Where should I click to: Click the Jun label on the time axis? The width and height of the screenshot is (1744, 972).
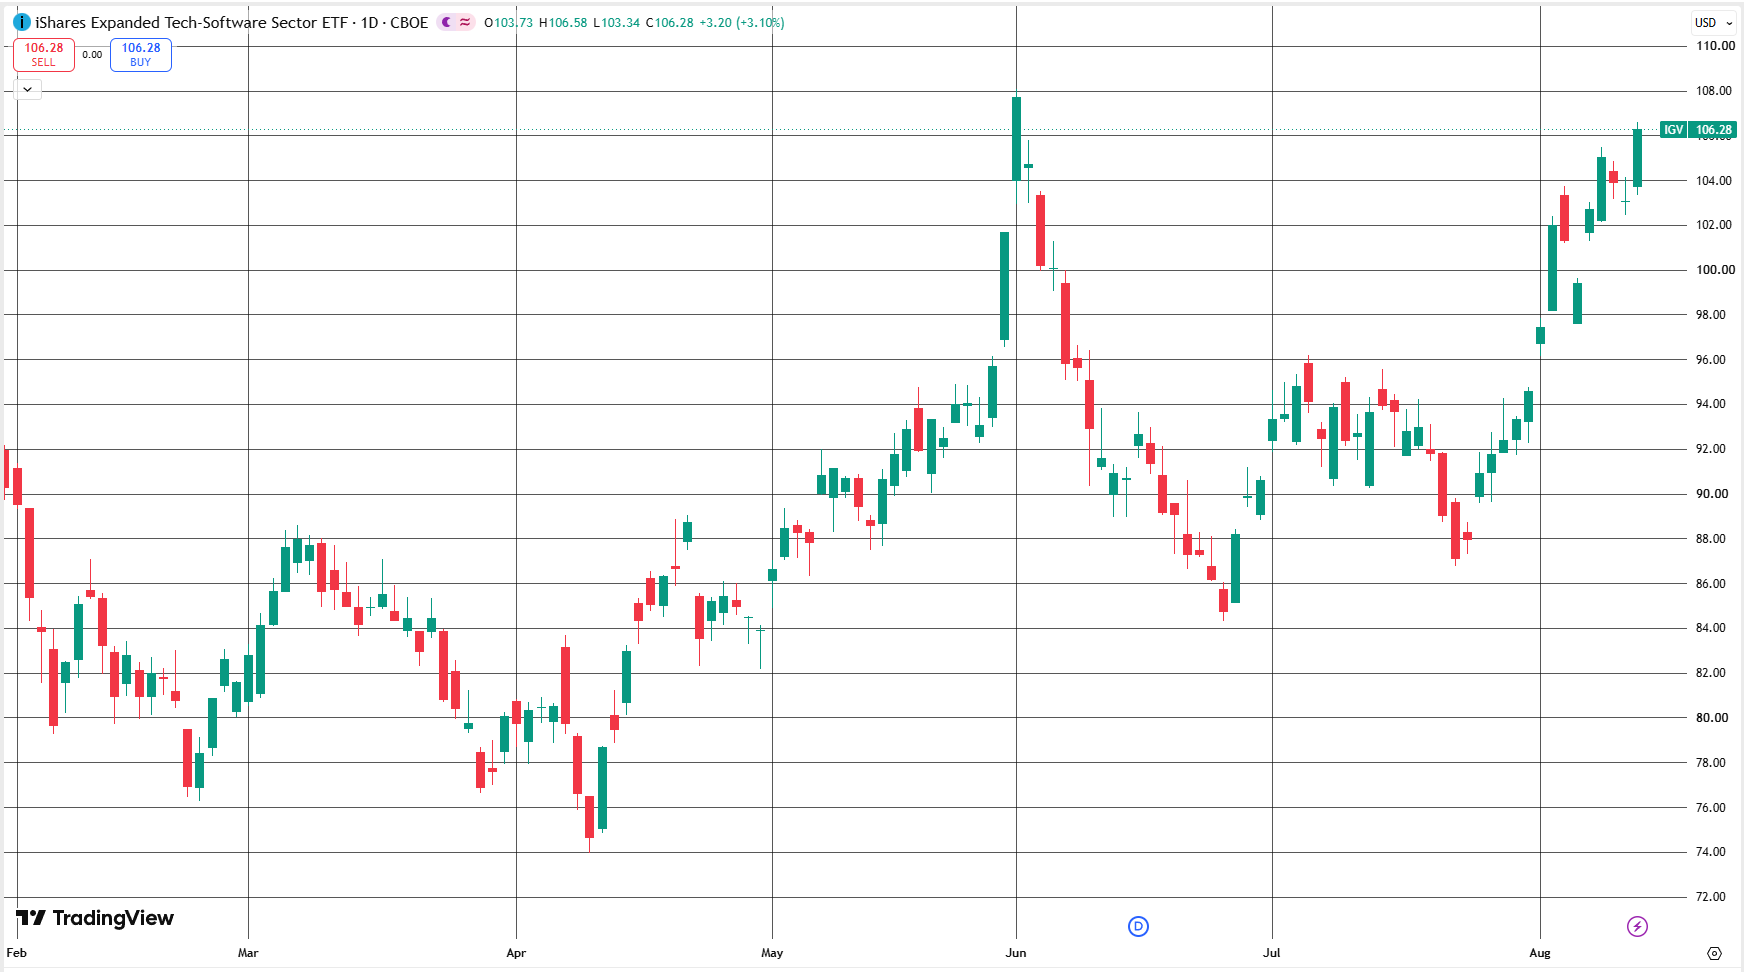point(1016,953)
